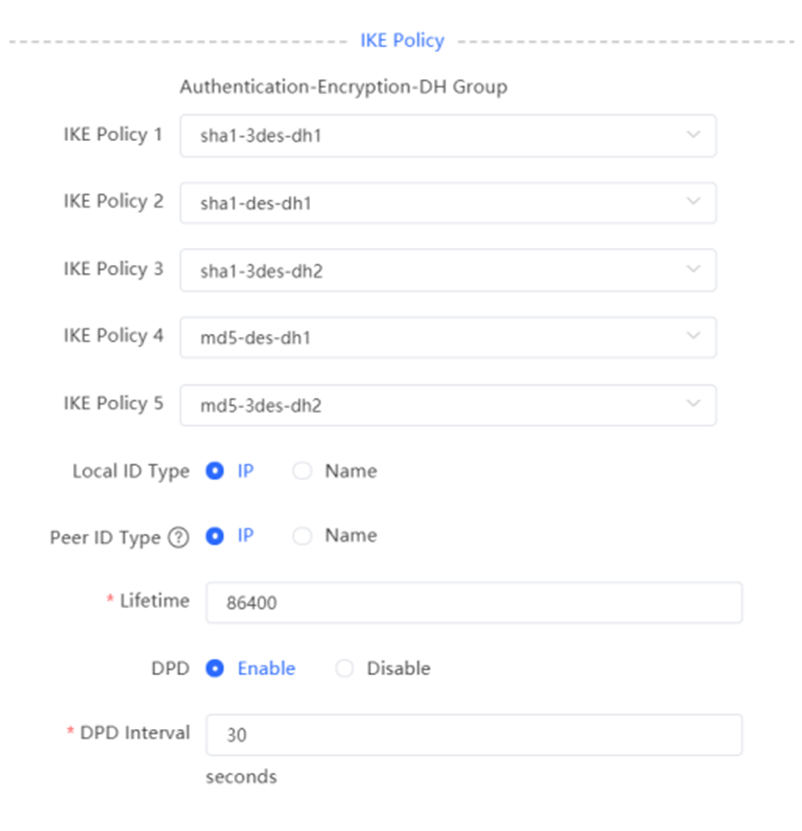The width and height of the screenshot is (802, 831).
Task: Open the sha1-3des-dh1 policy combo box
Action: 448,136
